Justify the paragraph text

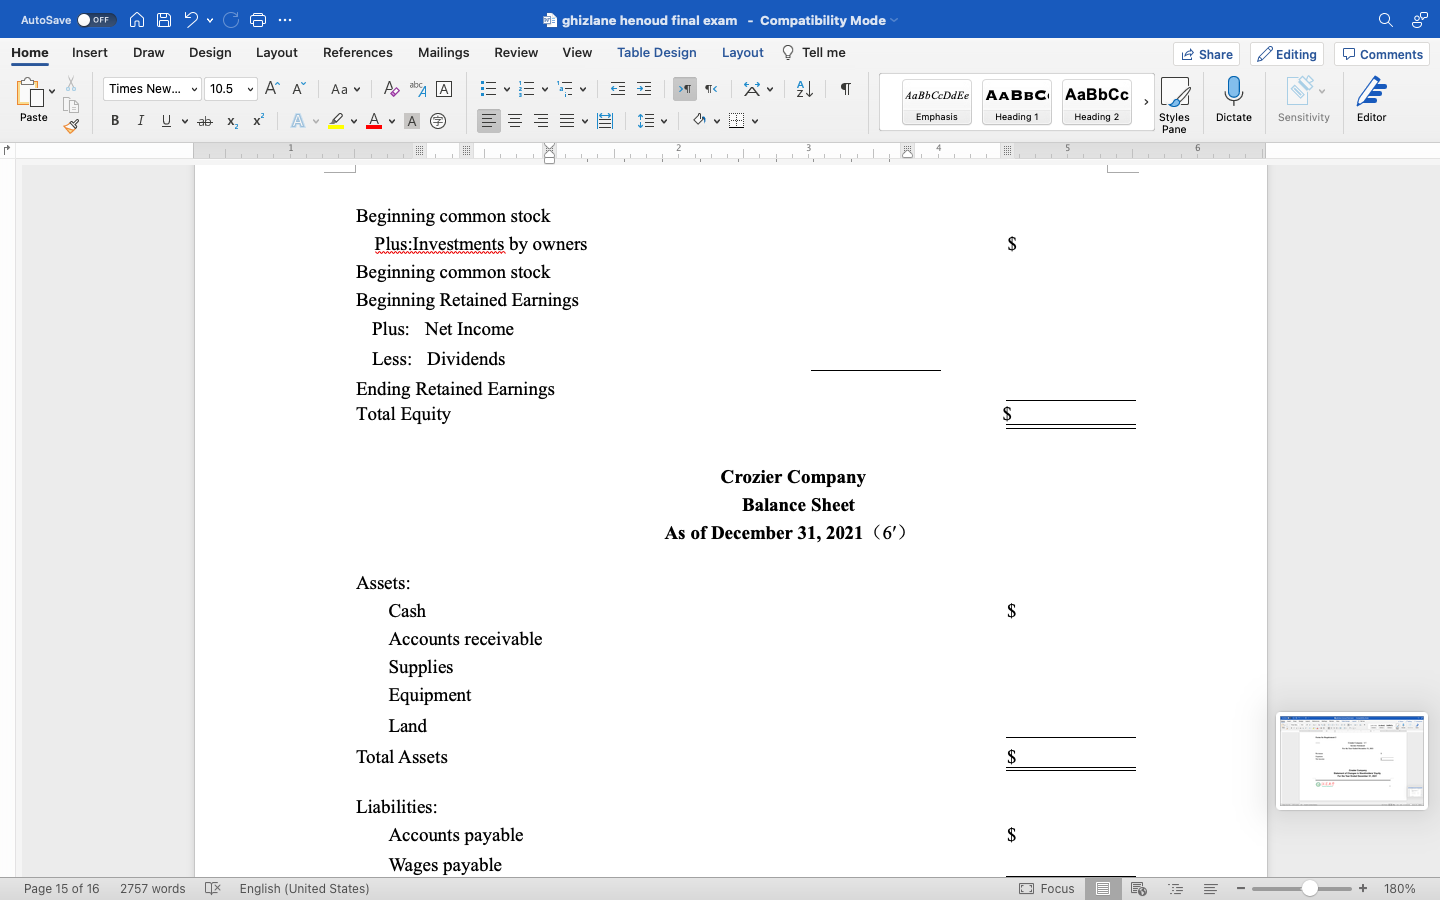point(567,121)
